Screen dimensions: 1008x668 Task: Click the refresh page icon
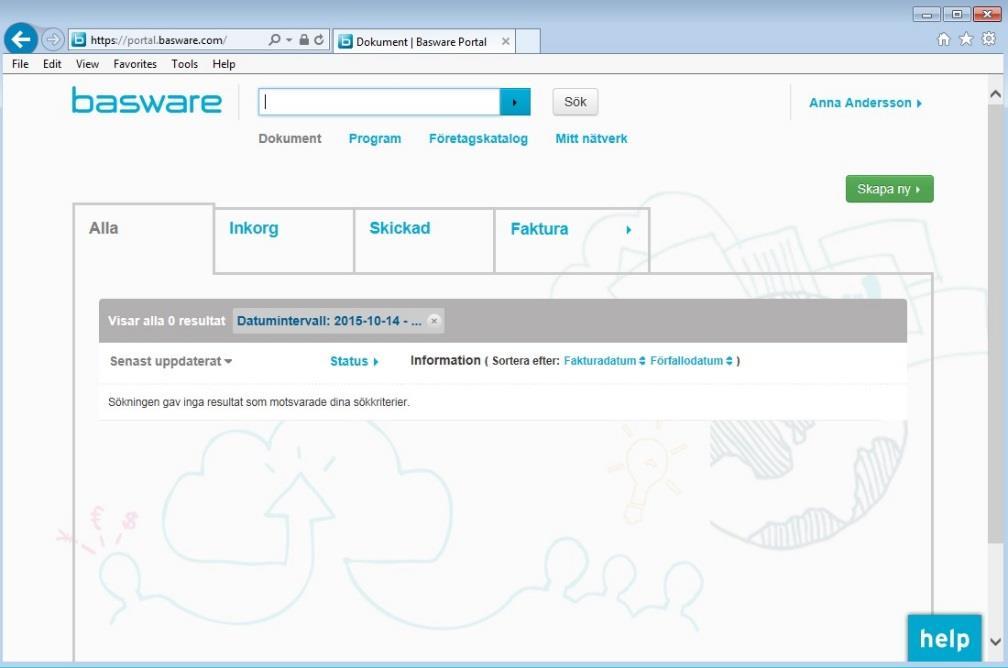click(x=319, y=40)
